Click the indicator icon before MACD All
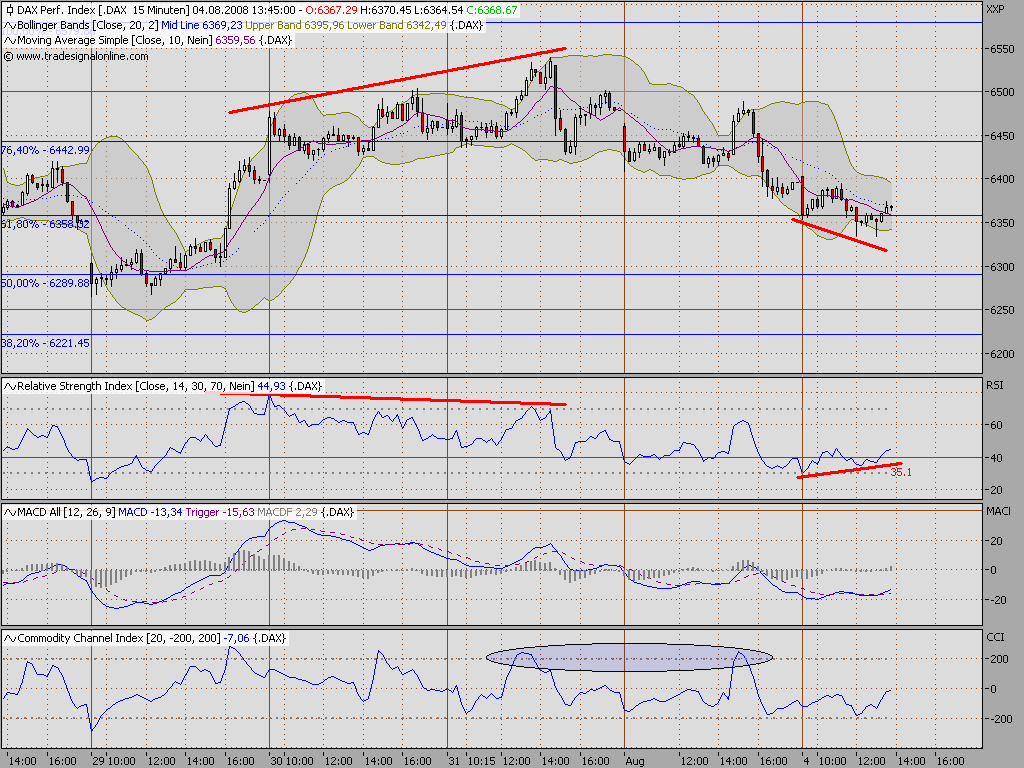 tap(10, 512)
